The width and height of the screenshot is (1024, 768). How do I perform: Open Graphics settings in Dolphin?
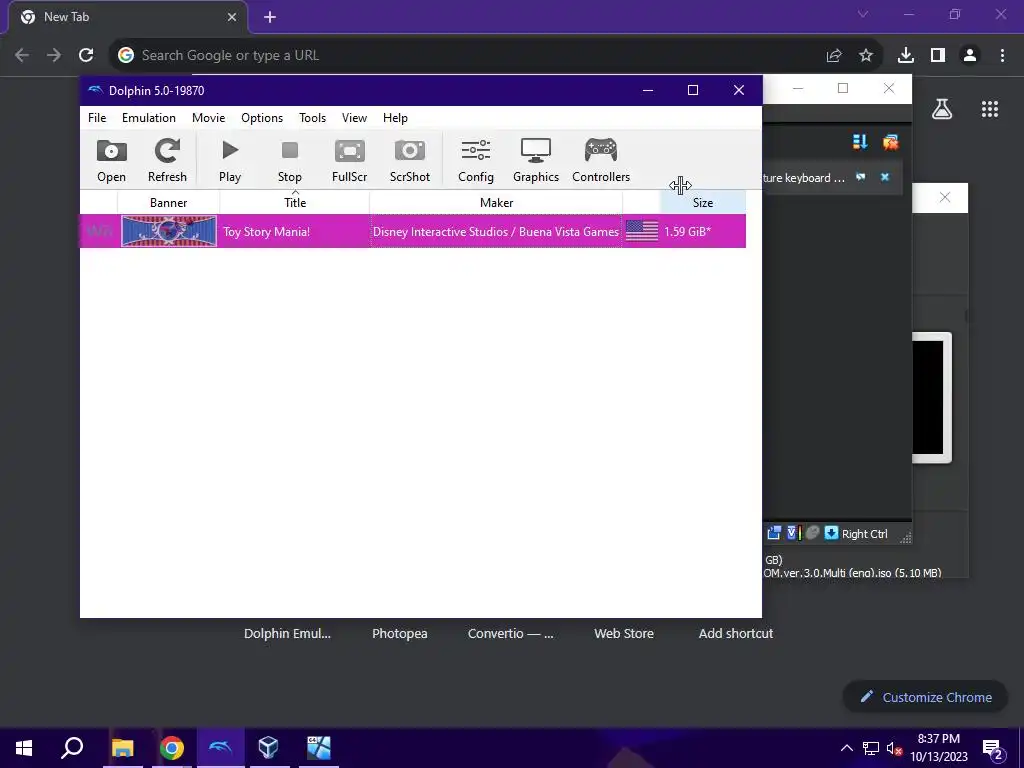pos(536,160)
